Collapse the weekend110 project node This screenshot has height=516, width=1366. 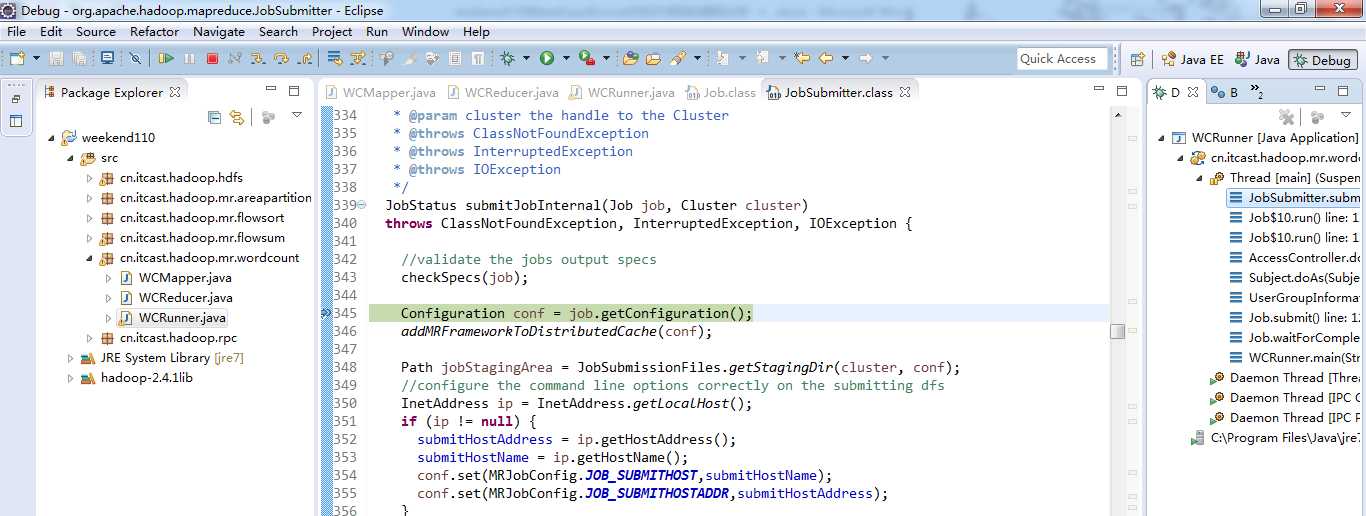click(51, 138)
